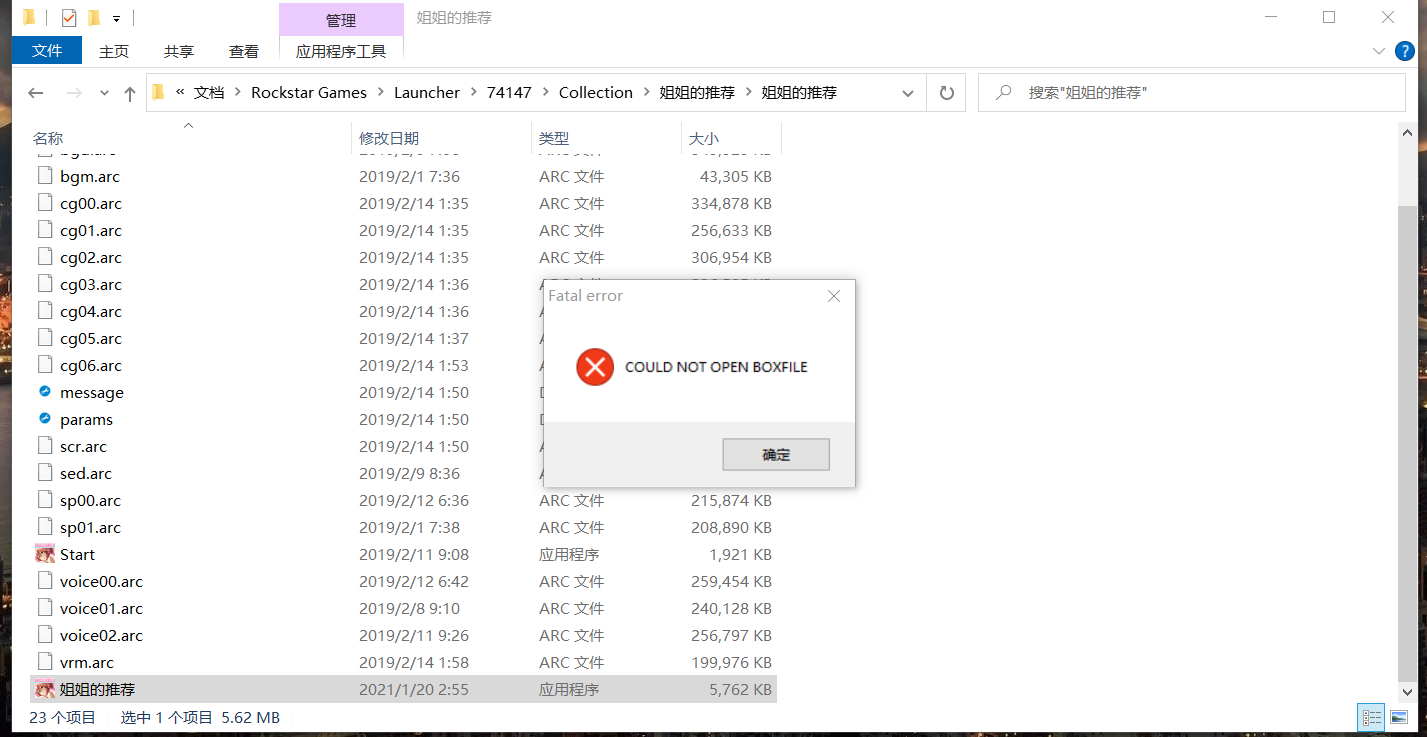Open the 文件 menu

[46, 51]
